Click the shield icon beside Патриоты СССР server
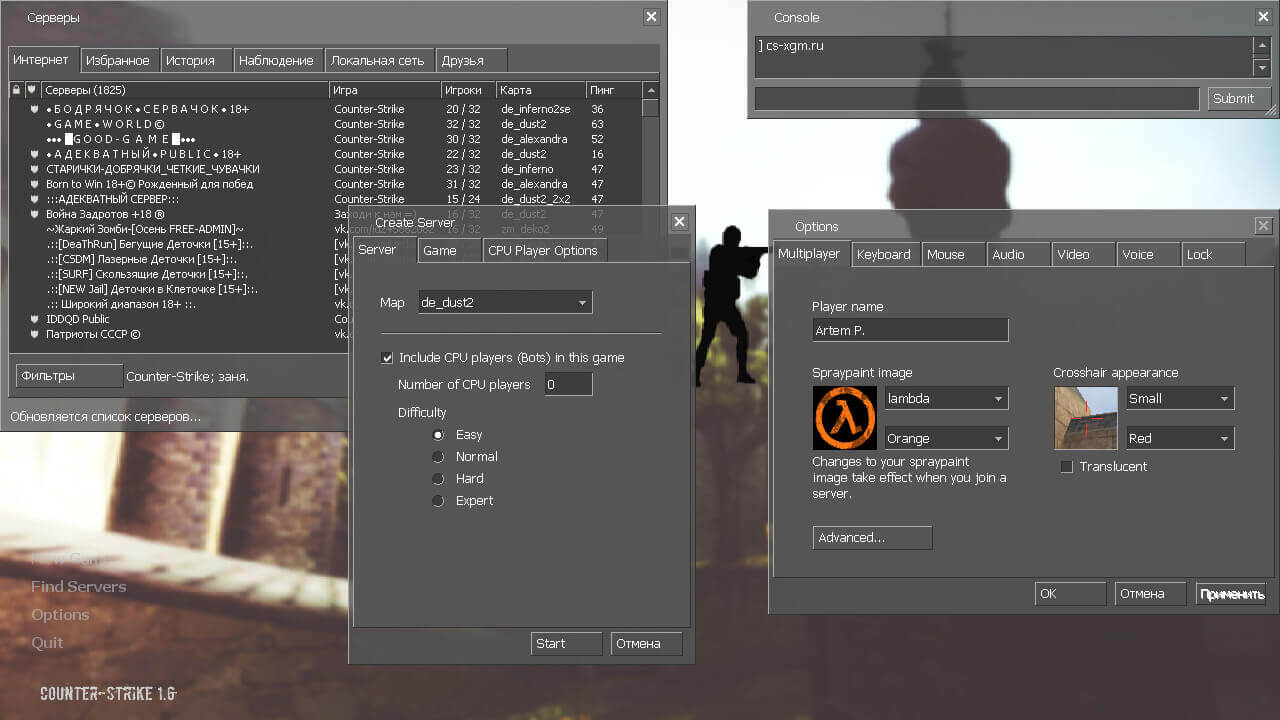Viewport: 1280px width, 720px height. tap(34, 334)
